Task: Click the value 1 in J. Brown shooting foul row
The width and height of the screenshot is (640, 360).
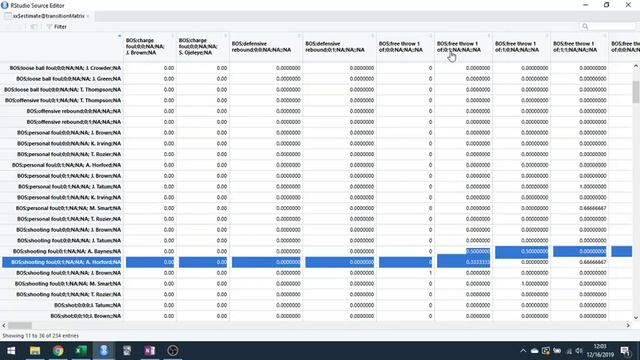Action: tap(430, 273)
